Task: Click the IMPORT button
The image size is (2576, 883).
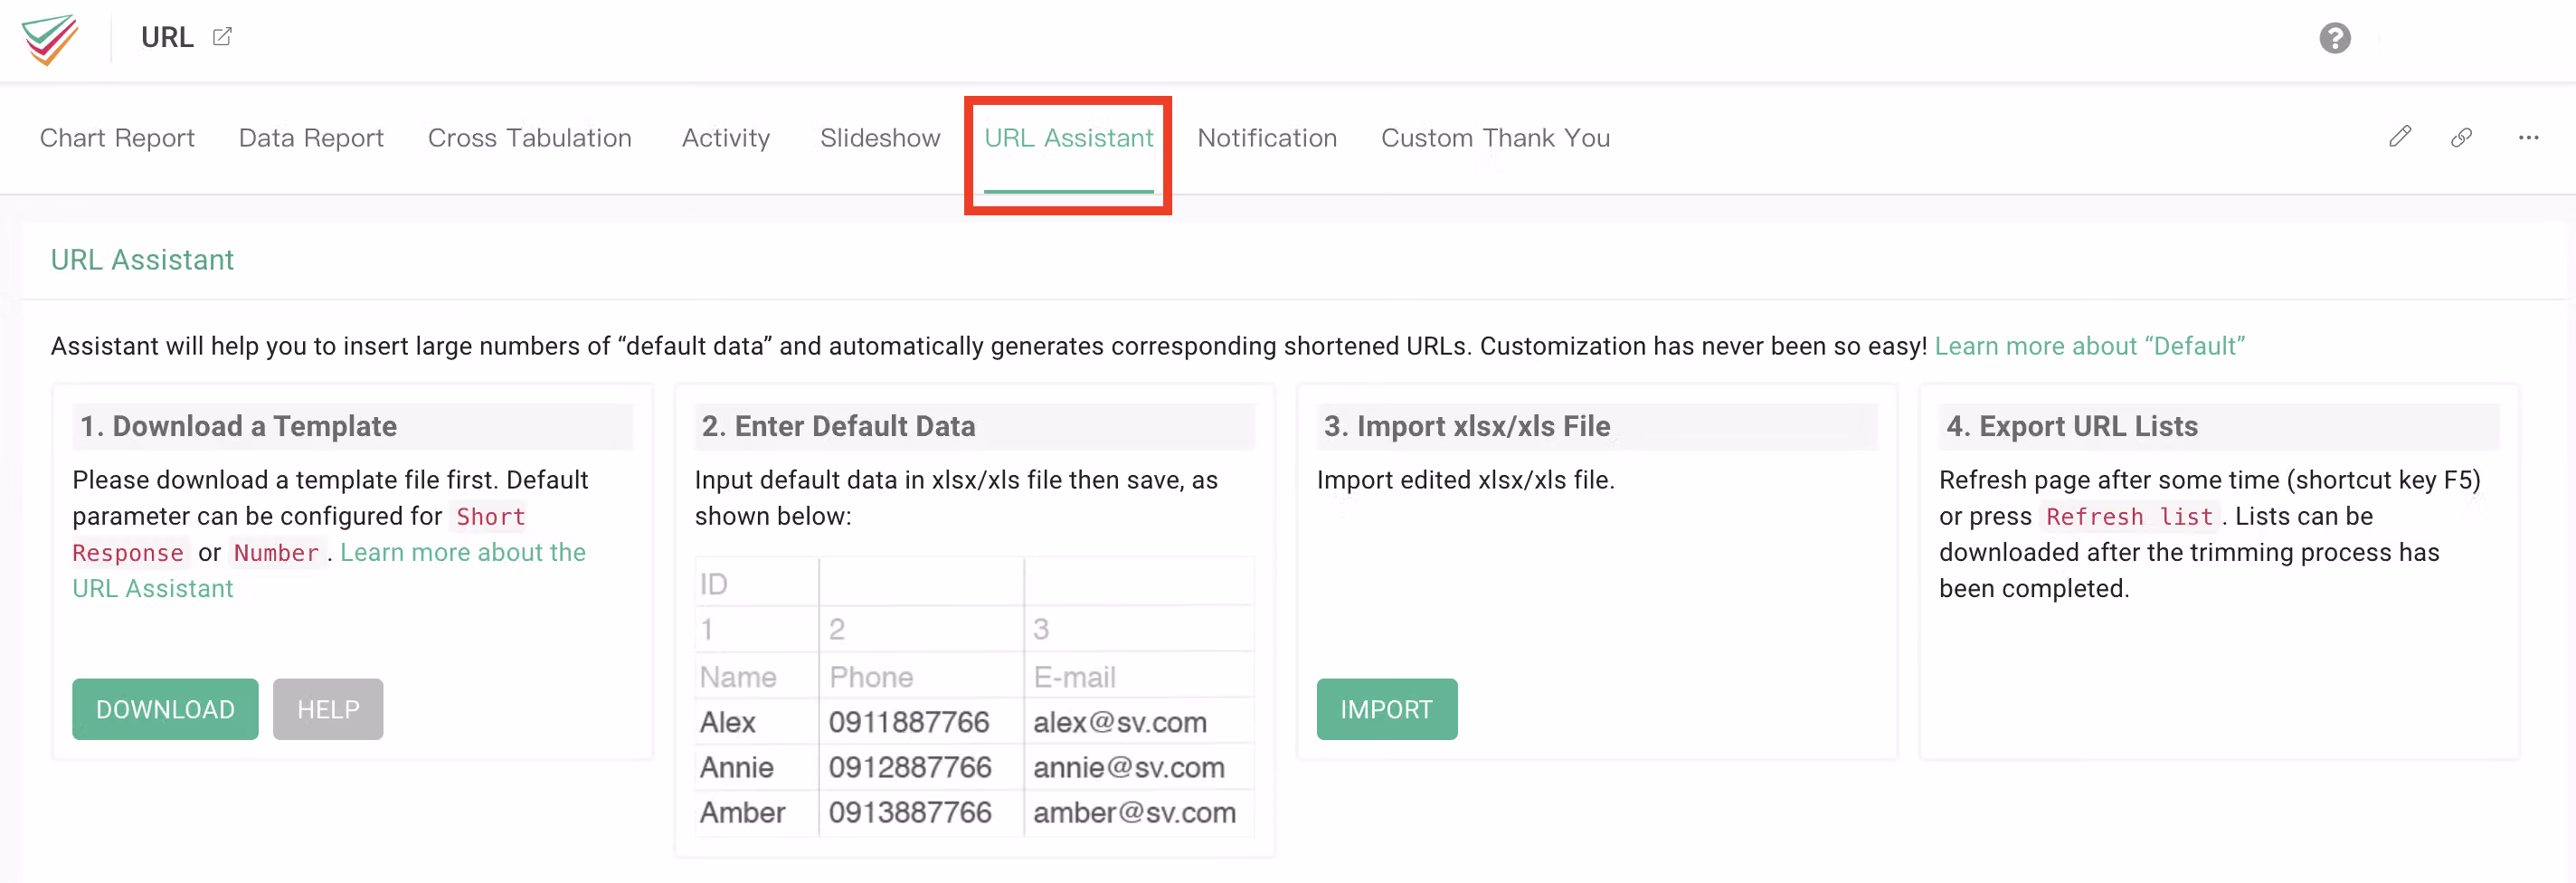Action: [1386, 709]
